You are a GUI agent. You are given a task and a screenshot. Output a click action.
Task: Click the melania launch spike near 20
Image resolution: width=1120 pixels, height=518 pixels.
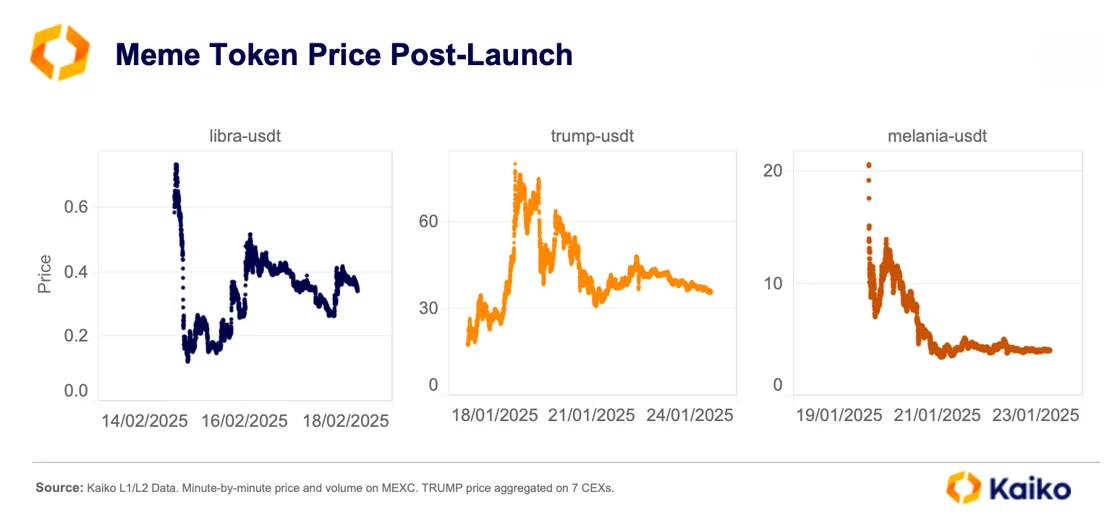coord(869,166)
